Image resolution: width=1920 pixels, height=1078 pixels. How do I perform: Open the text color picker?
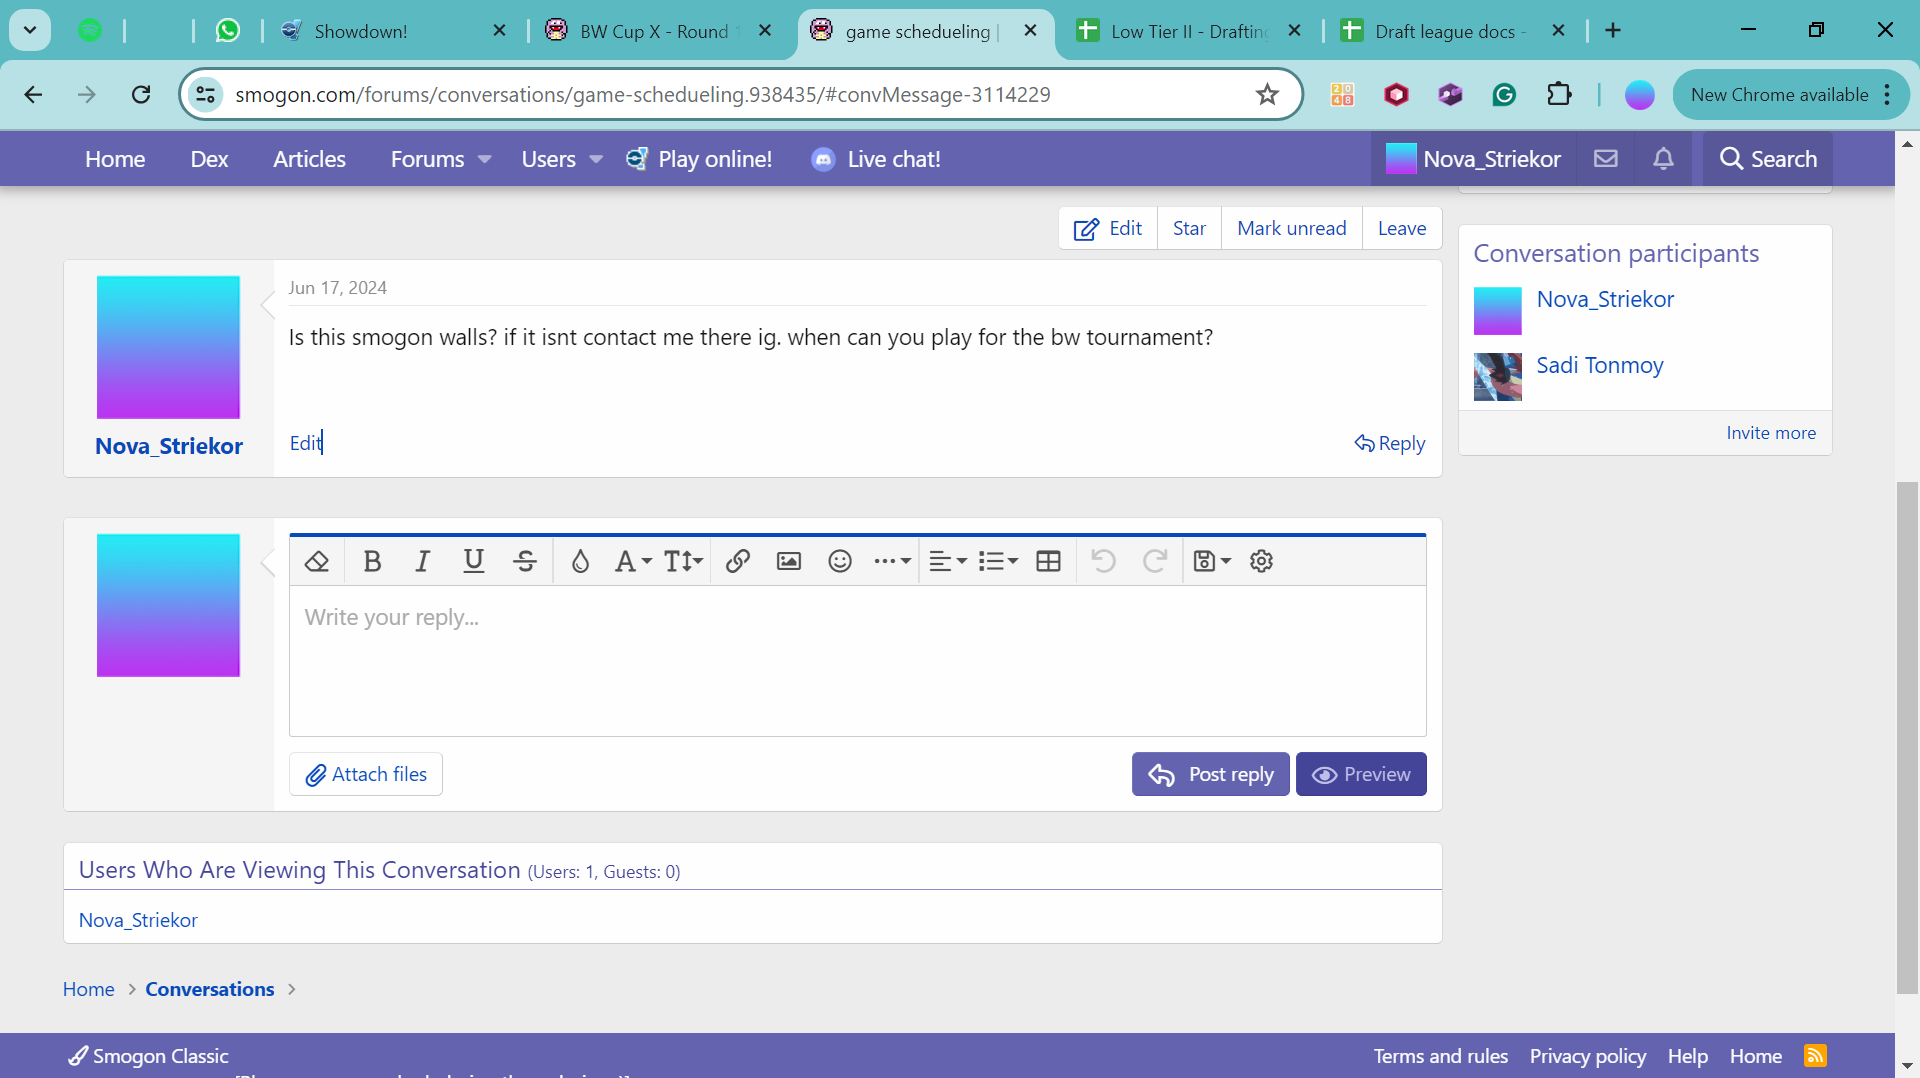(x=580, y=561)
